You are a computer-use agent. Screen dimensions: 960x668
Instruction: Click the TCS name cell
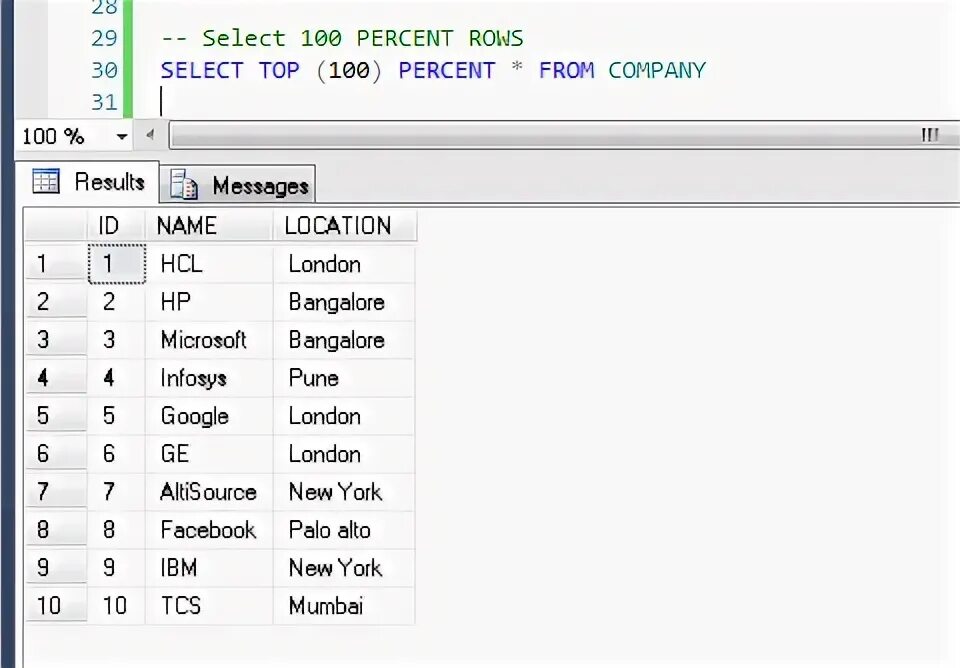pyautogui.click(x=209, y=606)
